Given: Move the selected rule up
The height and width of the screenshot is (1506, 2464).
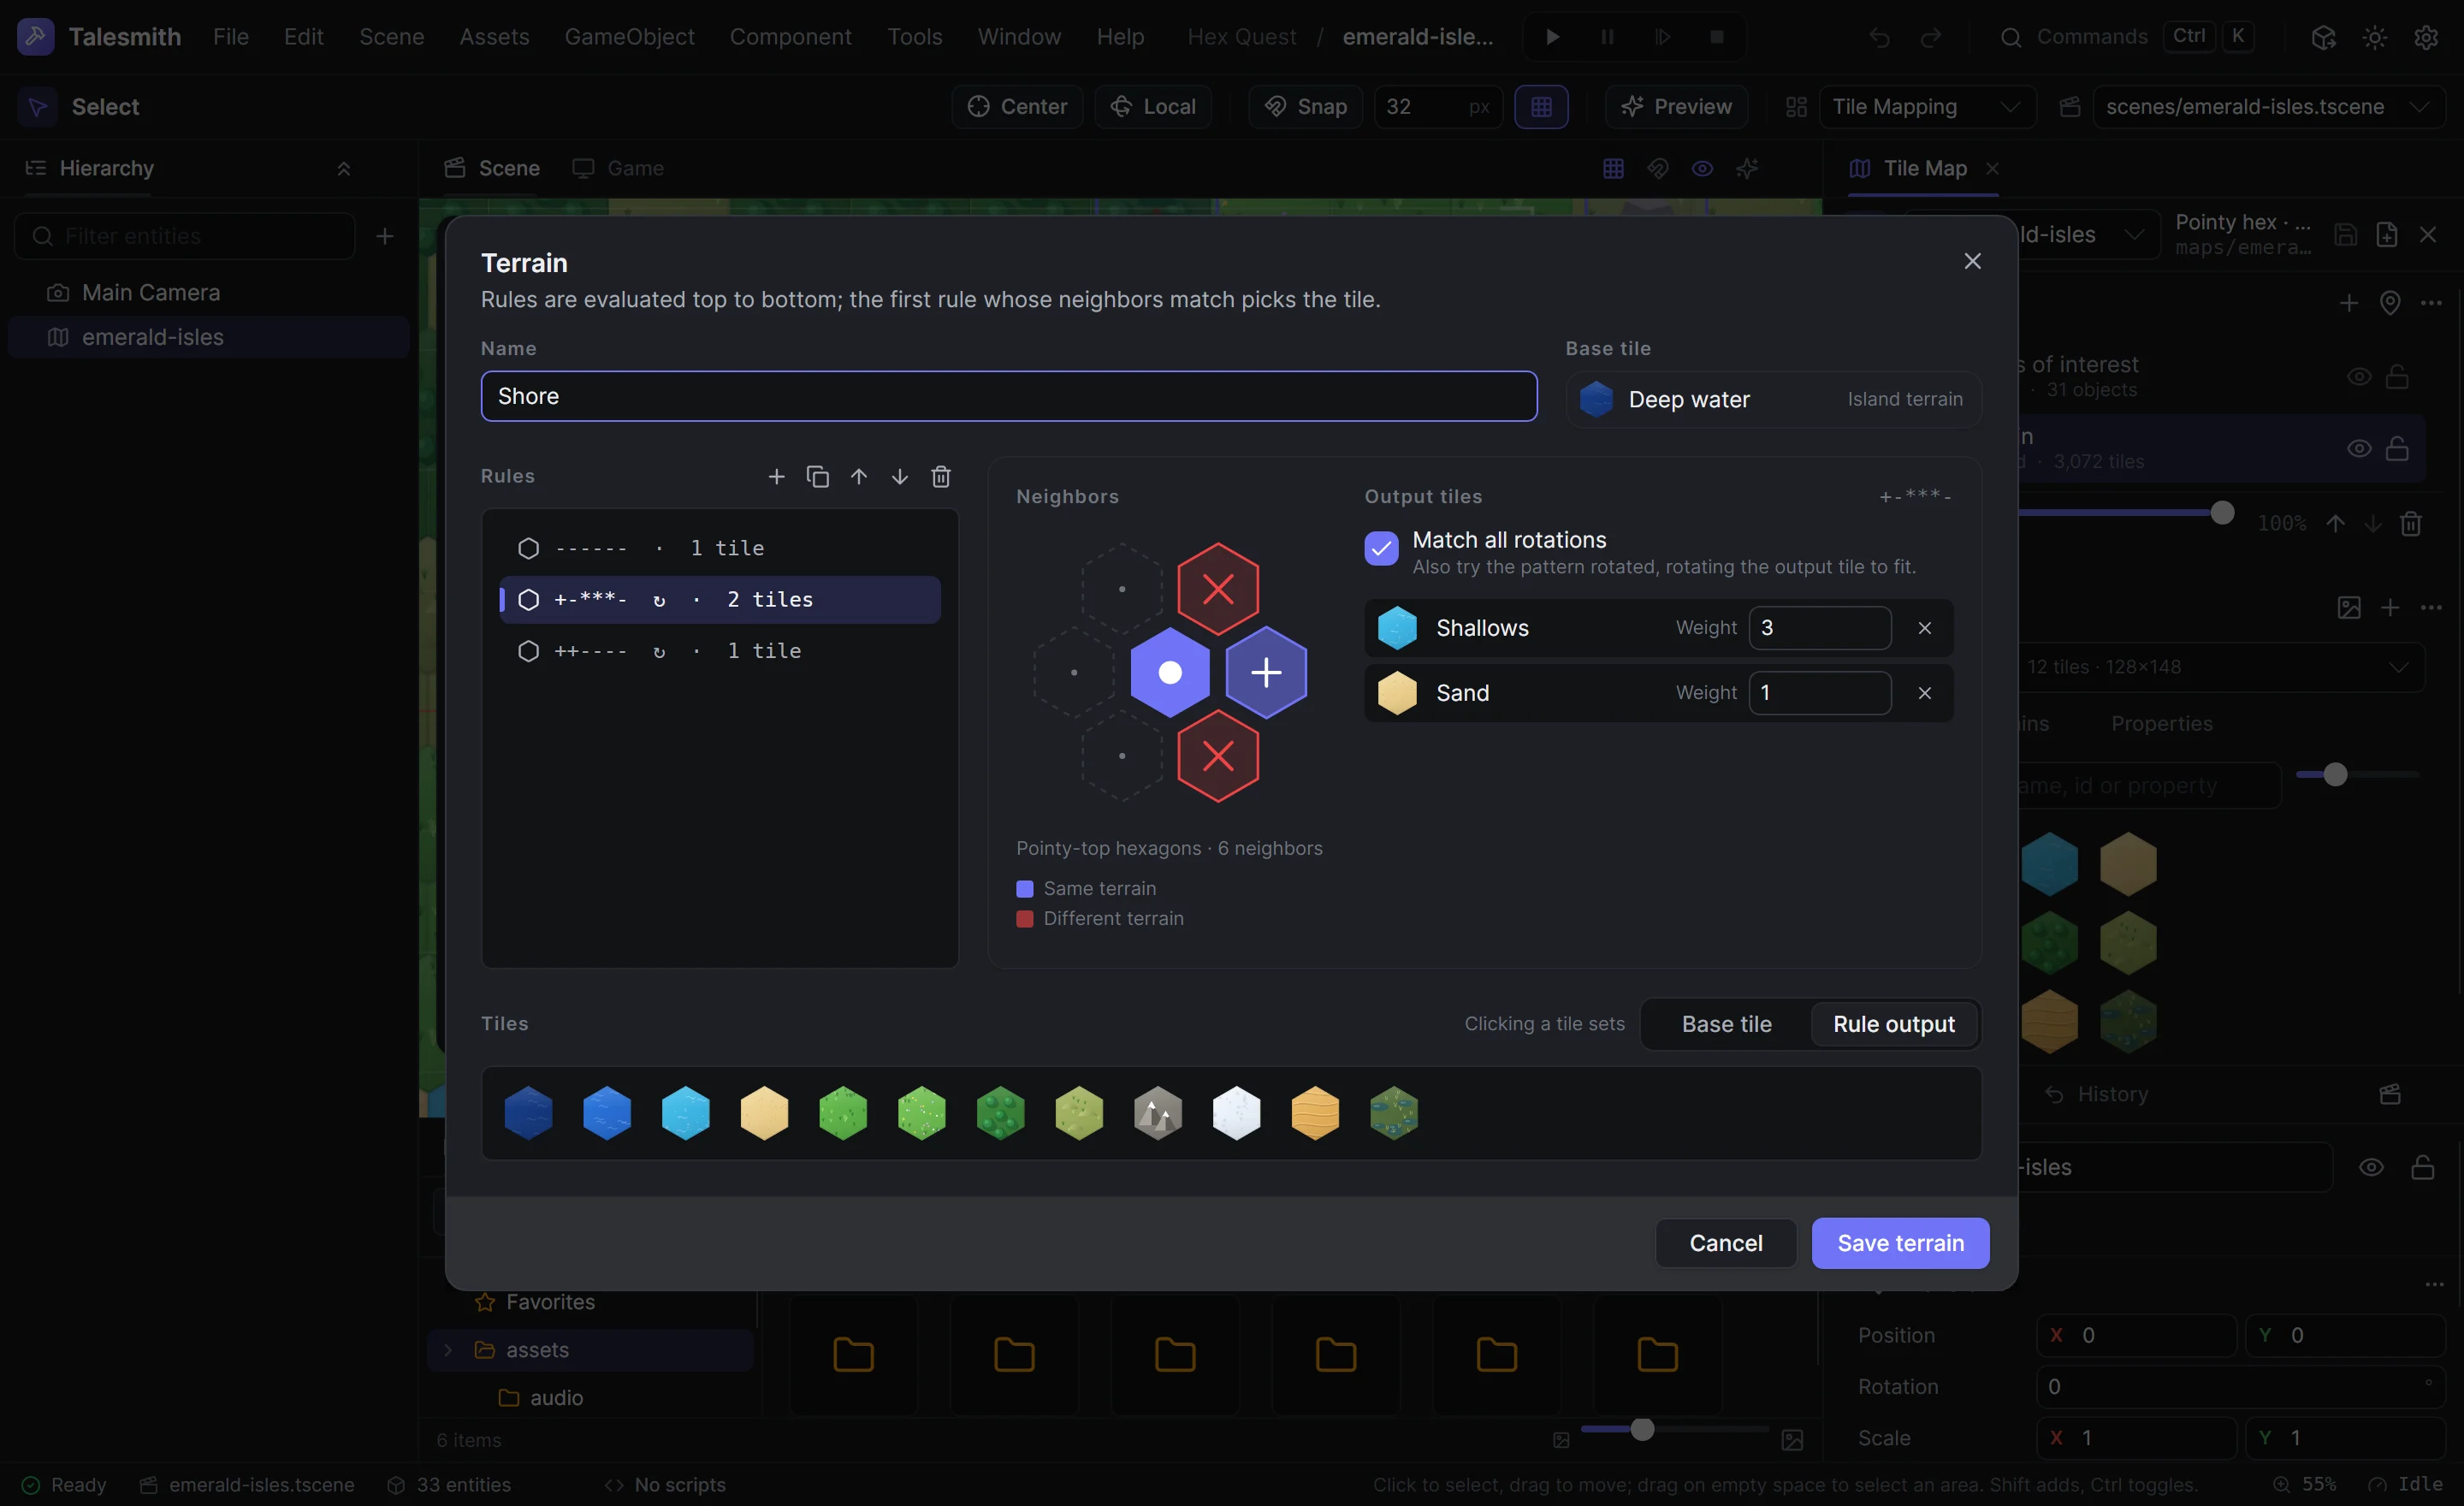Looking at the screenshot, I should 858,477.
